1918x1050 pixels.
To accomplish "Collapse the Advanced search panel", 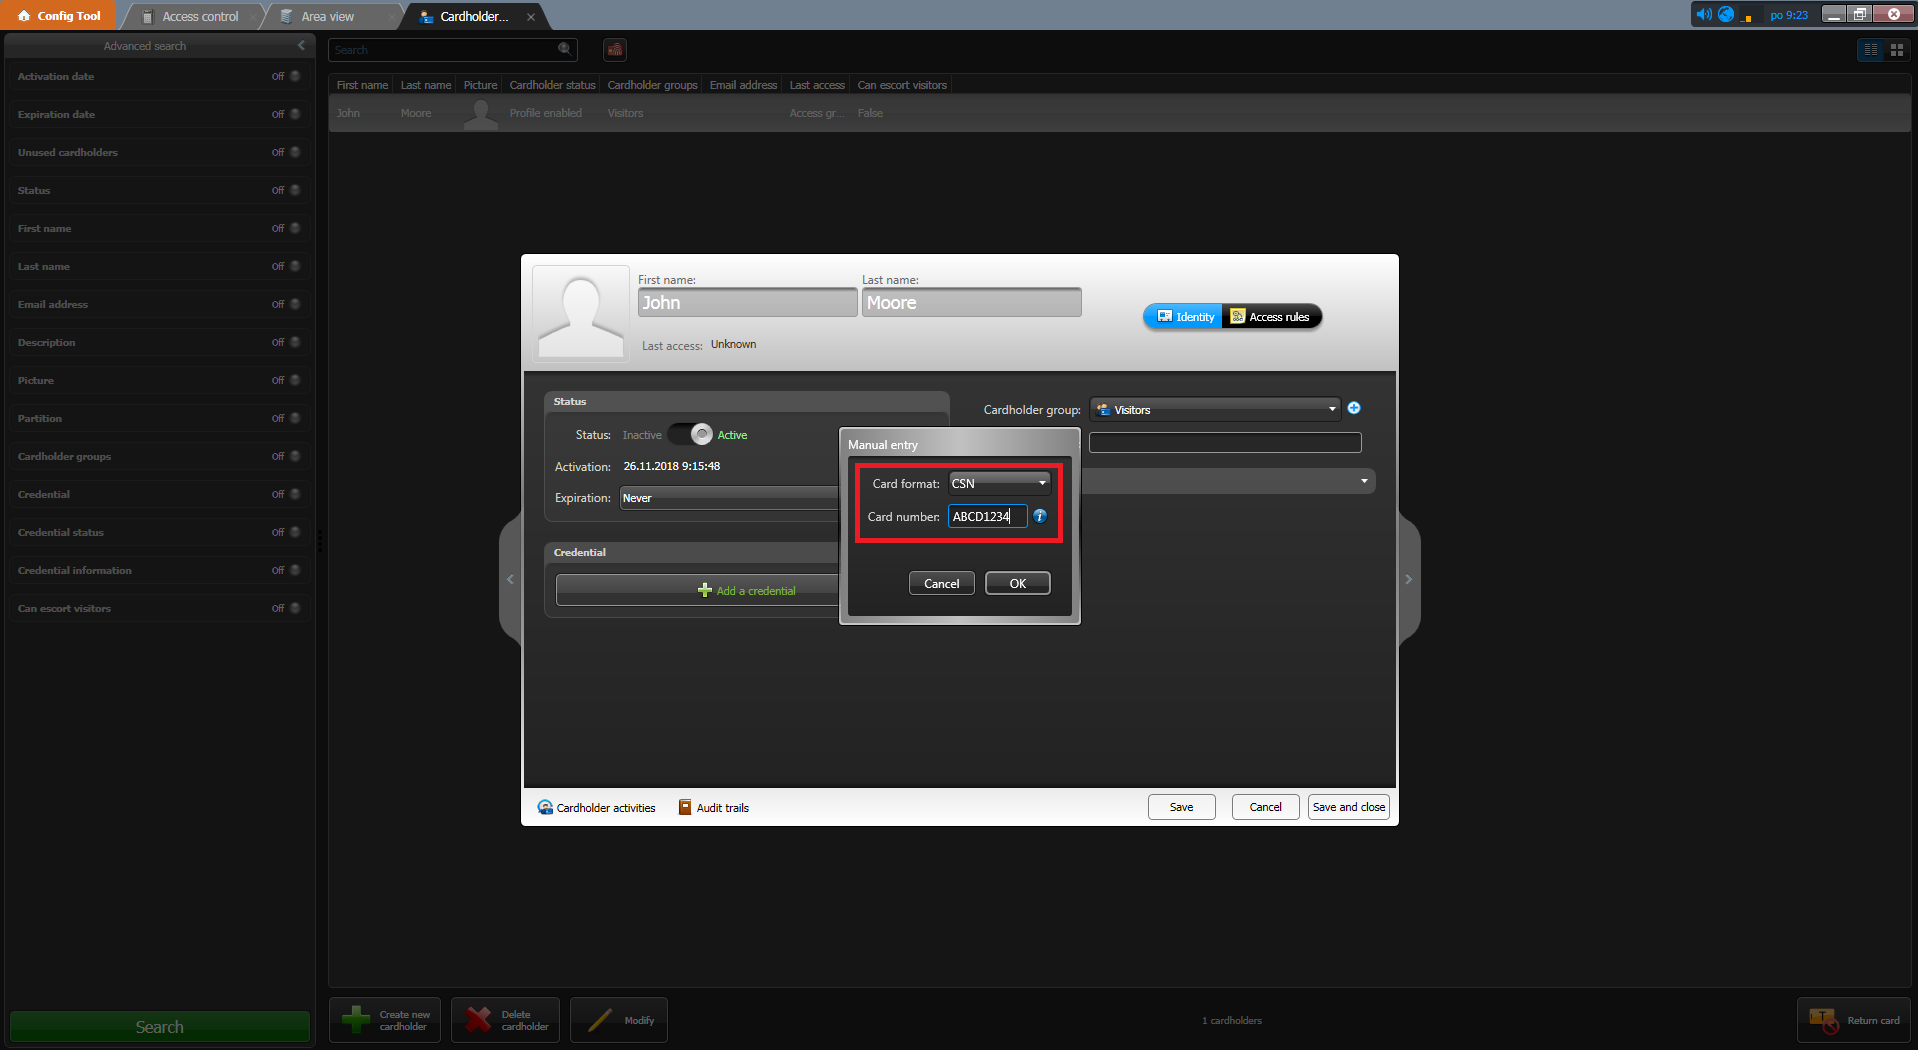I will 301,46.
